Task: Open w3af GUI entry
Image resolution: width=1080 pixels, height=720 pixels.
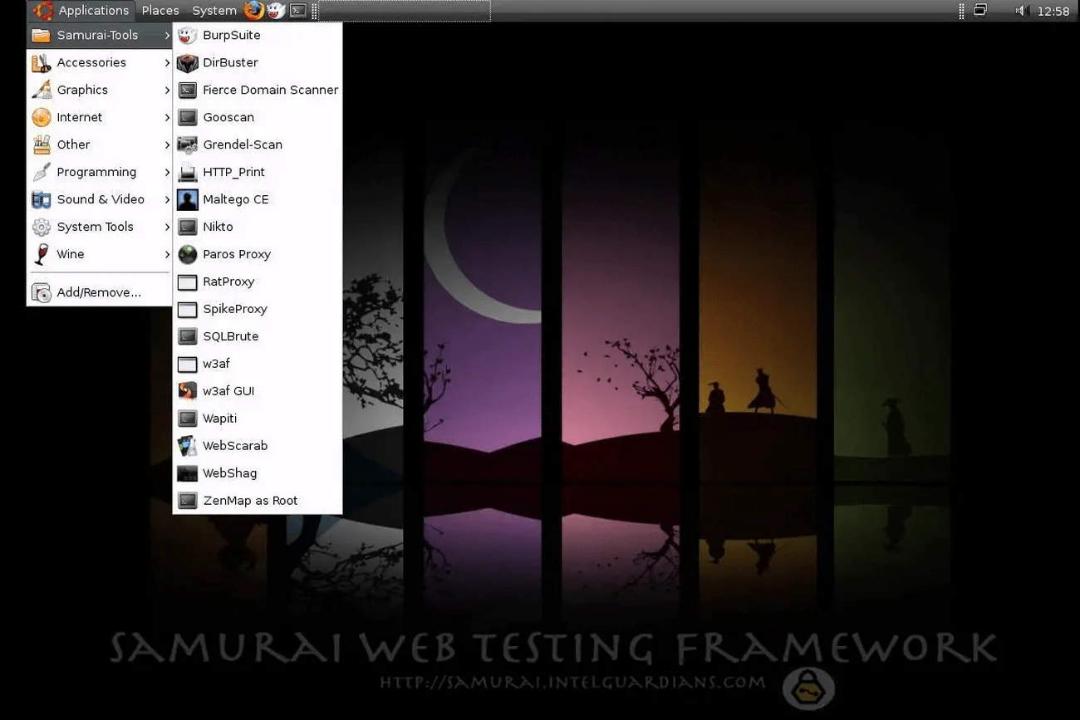Action: 257,391
